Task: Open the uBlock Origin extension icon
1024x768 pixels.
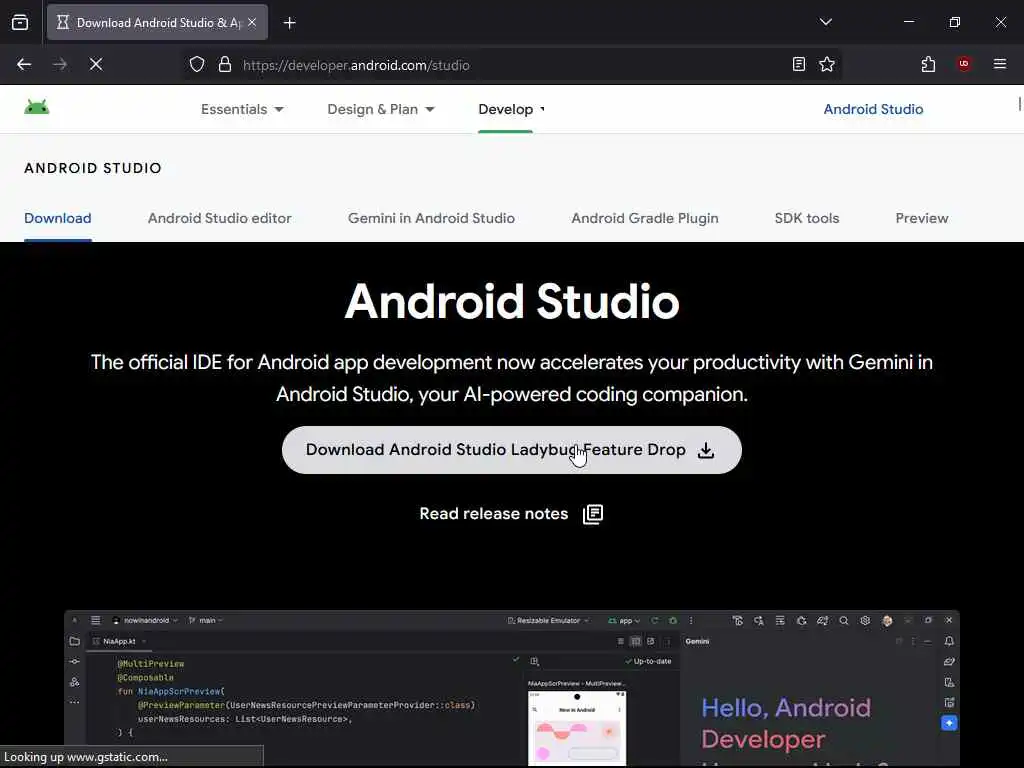Action: coord(964,64)
